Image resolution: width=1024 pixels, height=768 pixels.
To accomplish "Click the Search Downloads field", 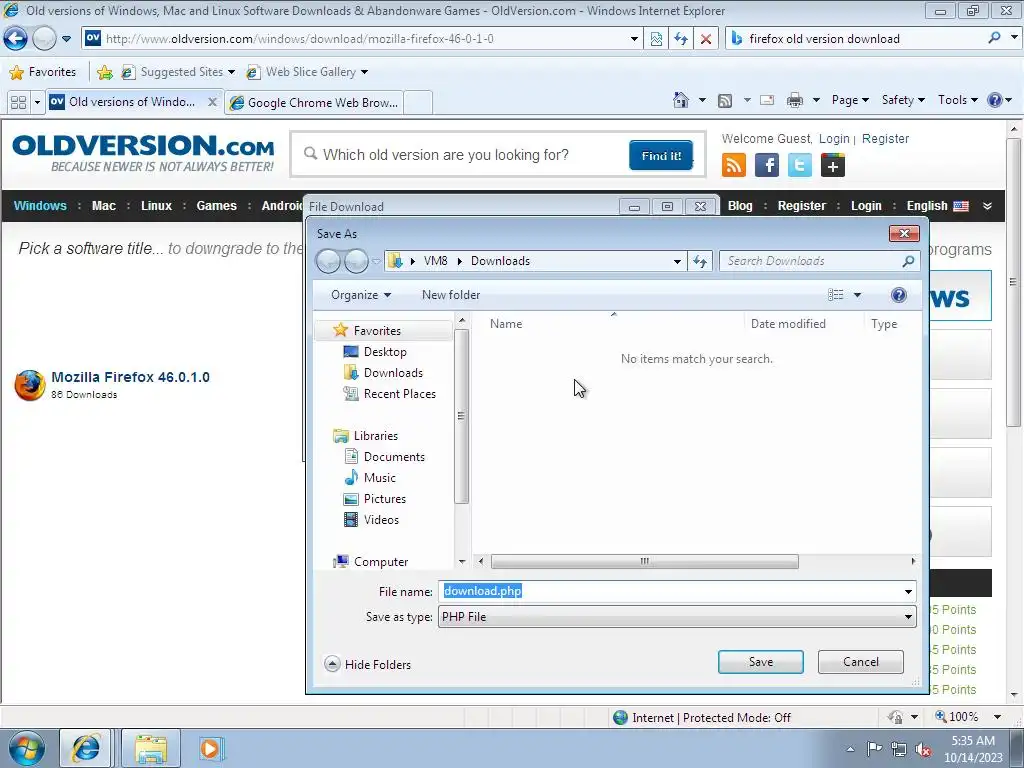I will [820, 261].
